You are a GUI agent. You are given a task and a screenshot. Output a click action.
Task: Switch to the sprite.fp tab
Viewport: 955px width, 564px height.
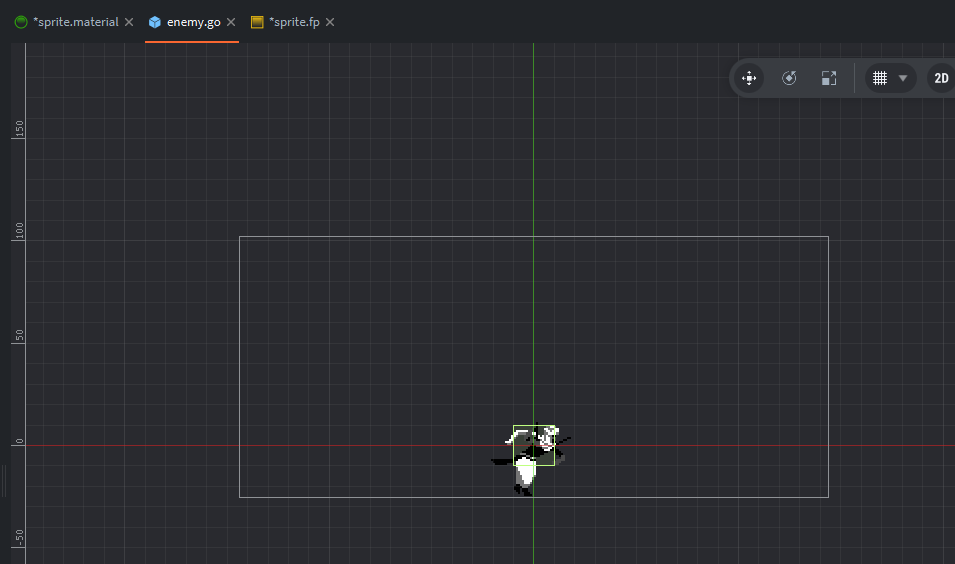pyautogui.click(x=294, y=22)
